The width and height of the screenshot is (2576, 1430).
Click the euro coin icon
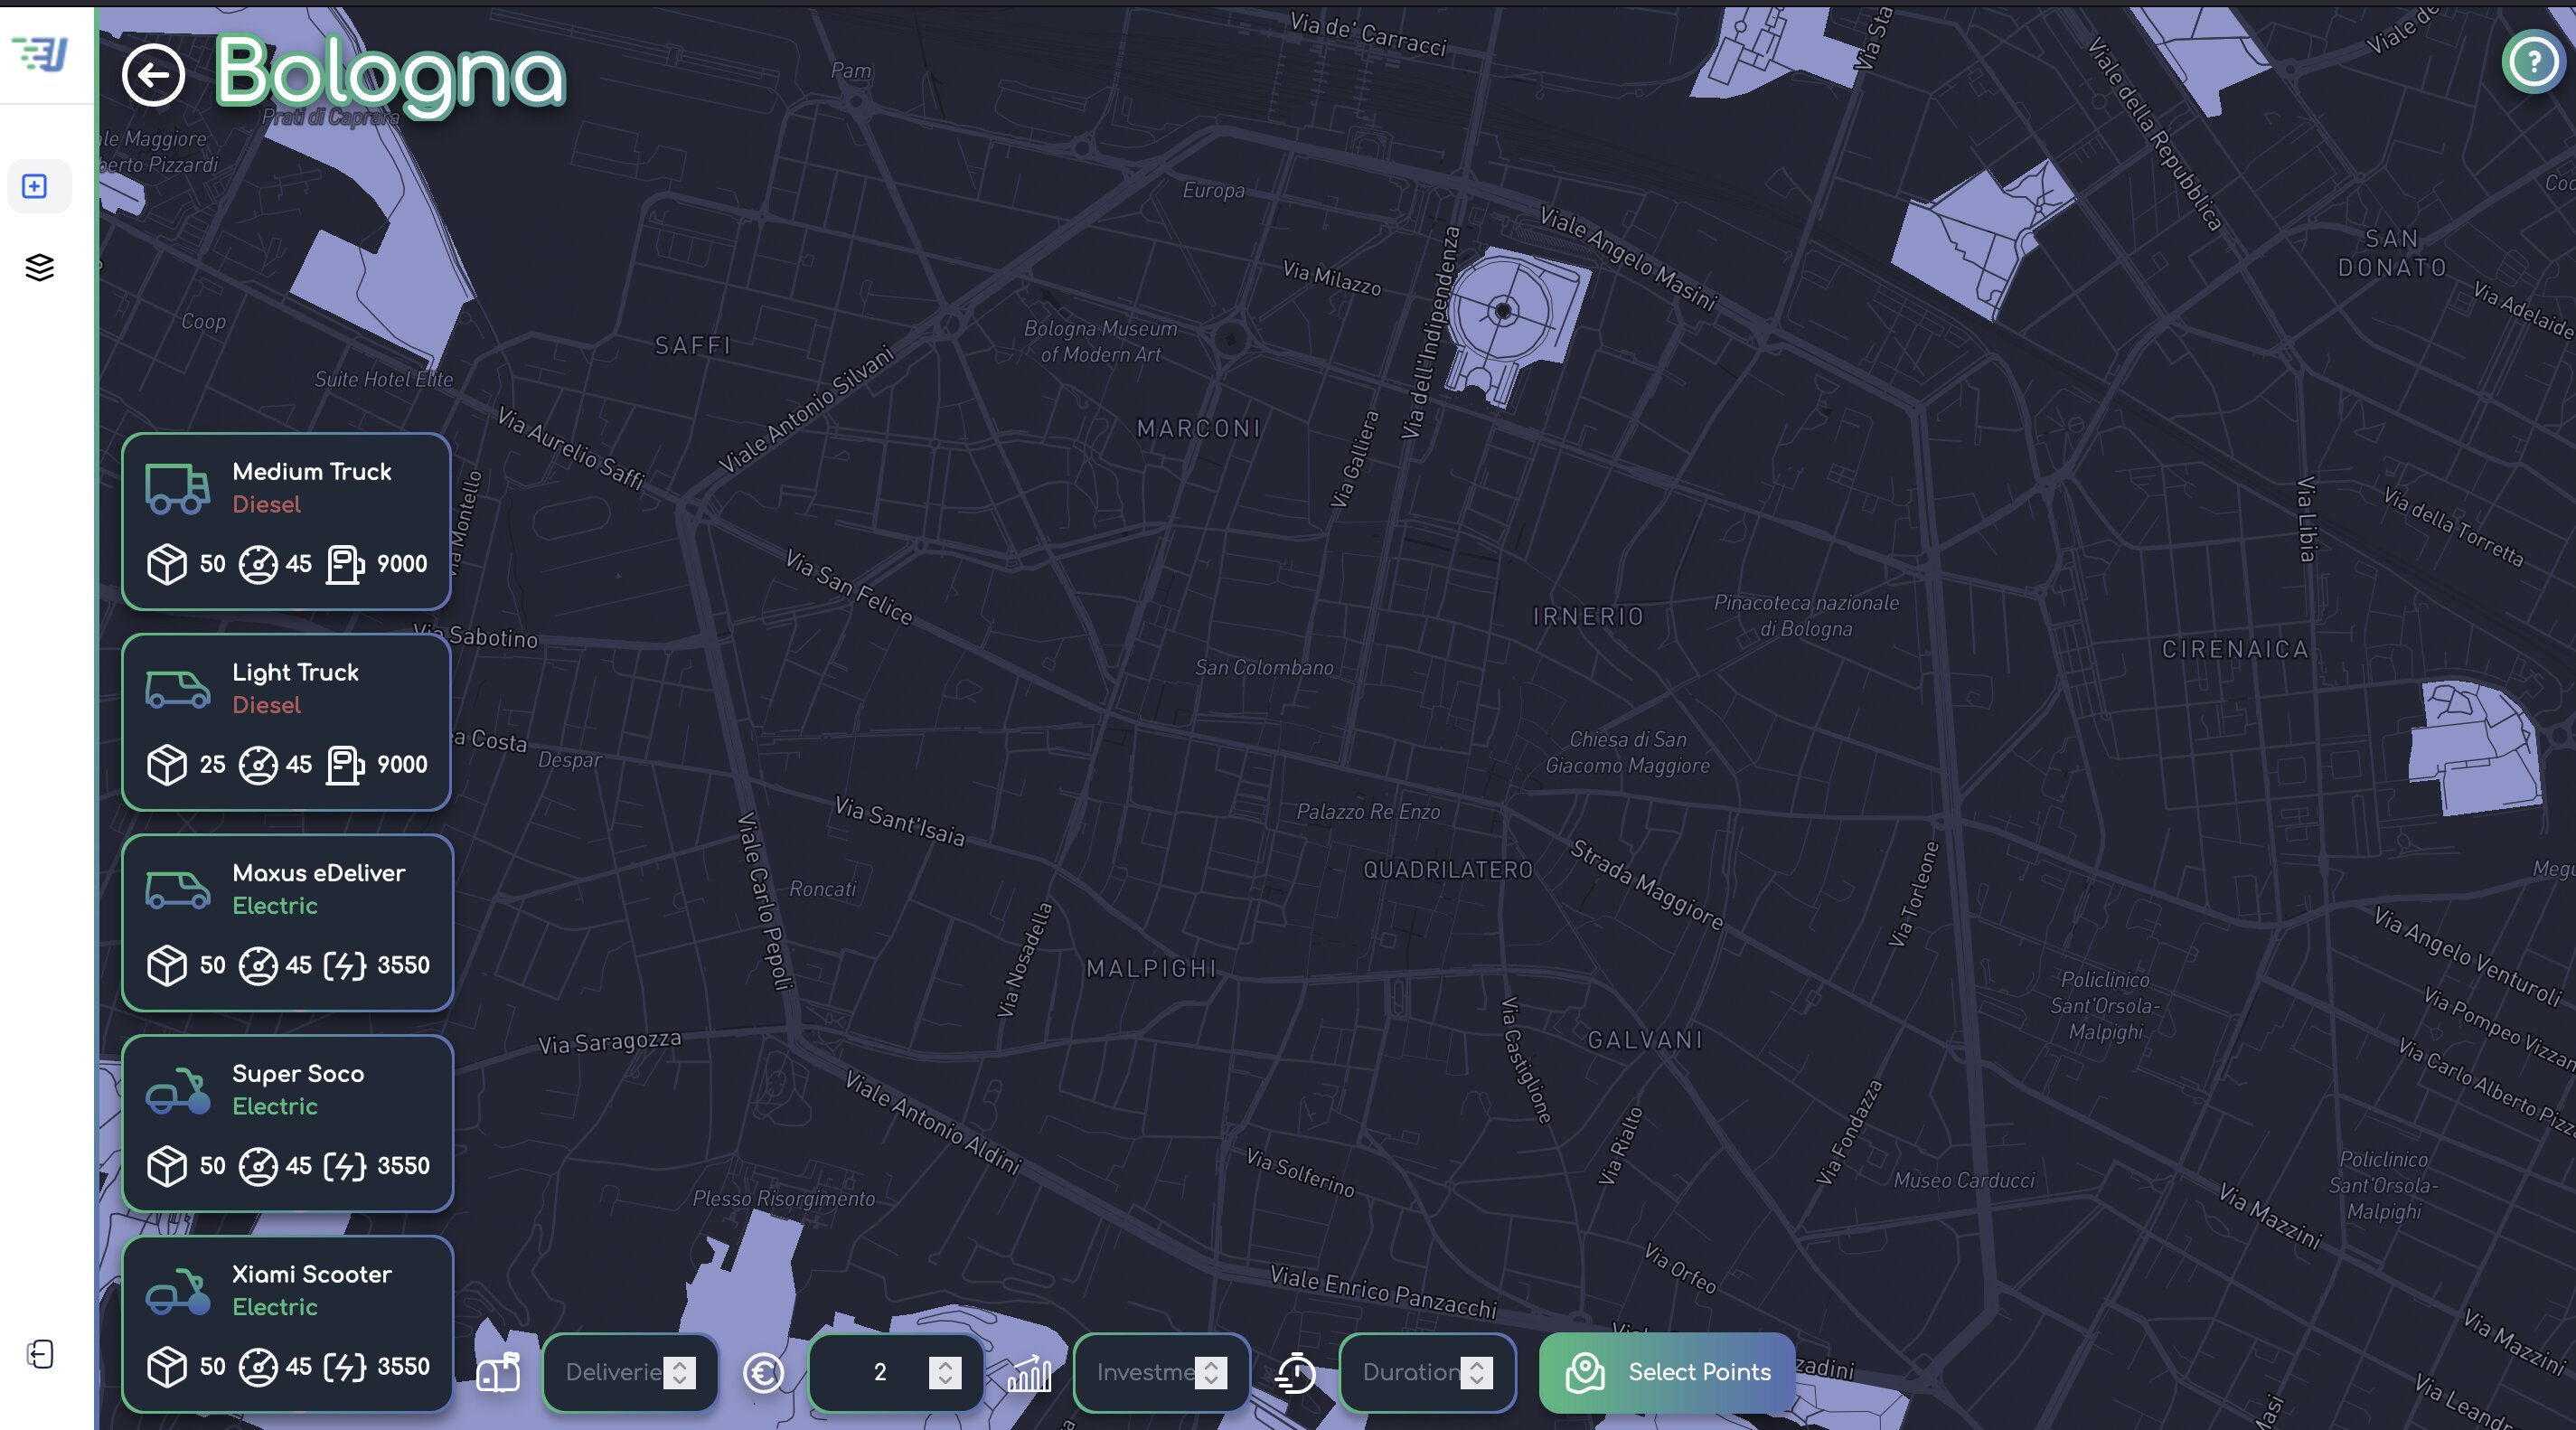tap(764, 1372)
